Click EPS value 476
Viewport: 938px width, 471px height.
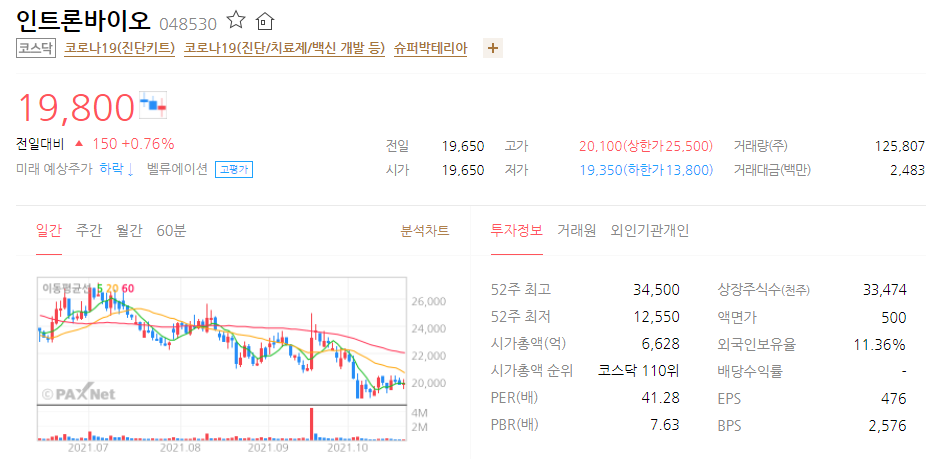(894, 399)
